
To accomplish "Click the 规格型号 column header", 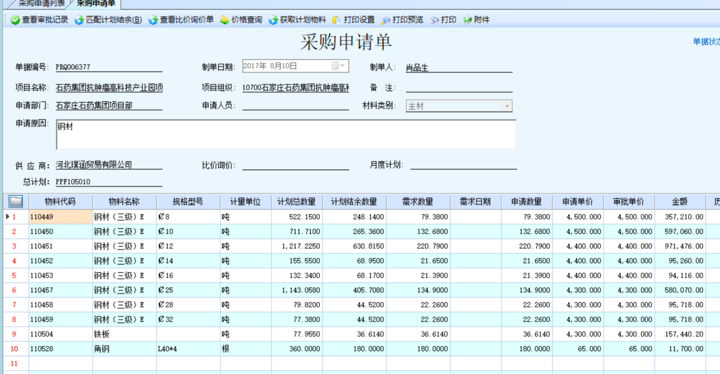I will click(188, 201).
